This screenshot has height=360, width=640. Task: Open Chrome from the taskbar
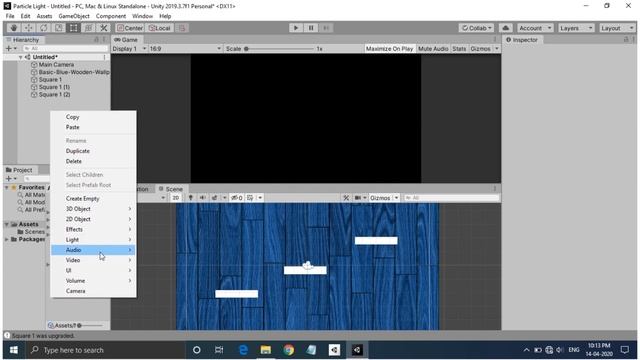[x=289, y=350]
